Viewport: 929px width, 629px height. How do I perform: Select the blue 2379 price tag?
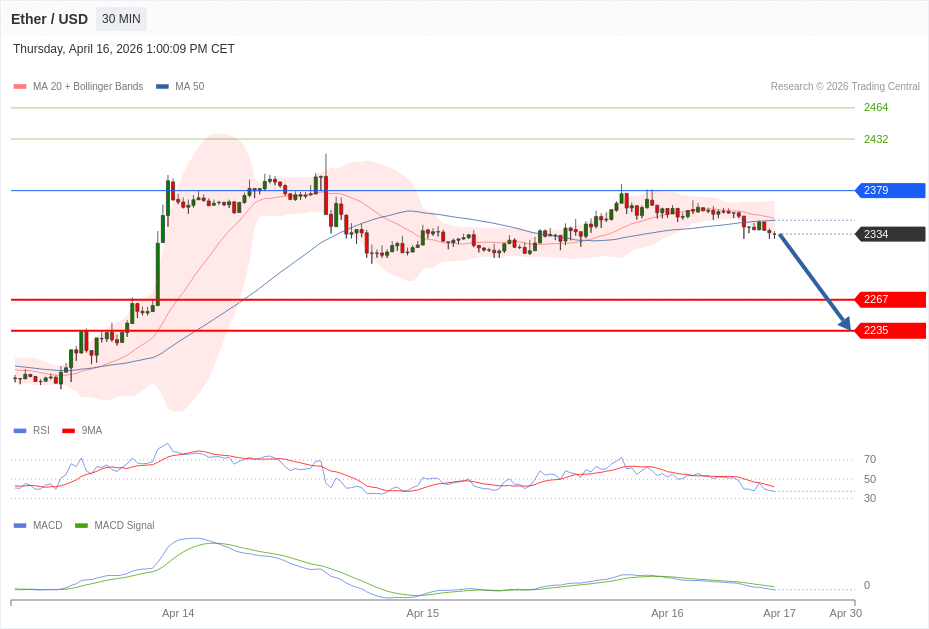[890, 190]
